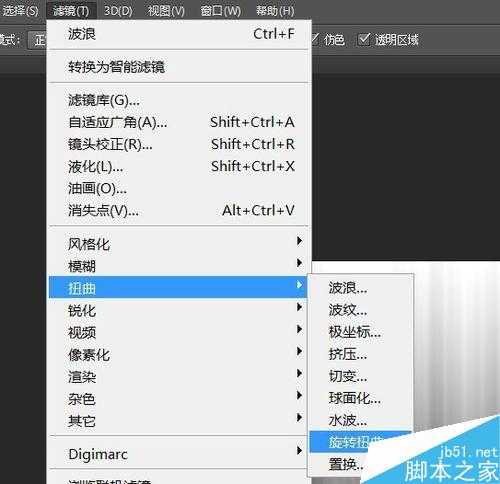Screen dimensions: 500x484
Task: Open the 视图(V) menu
Action: click(x=166, y=11)
